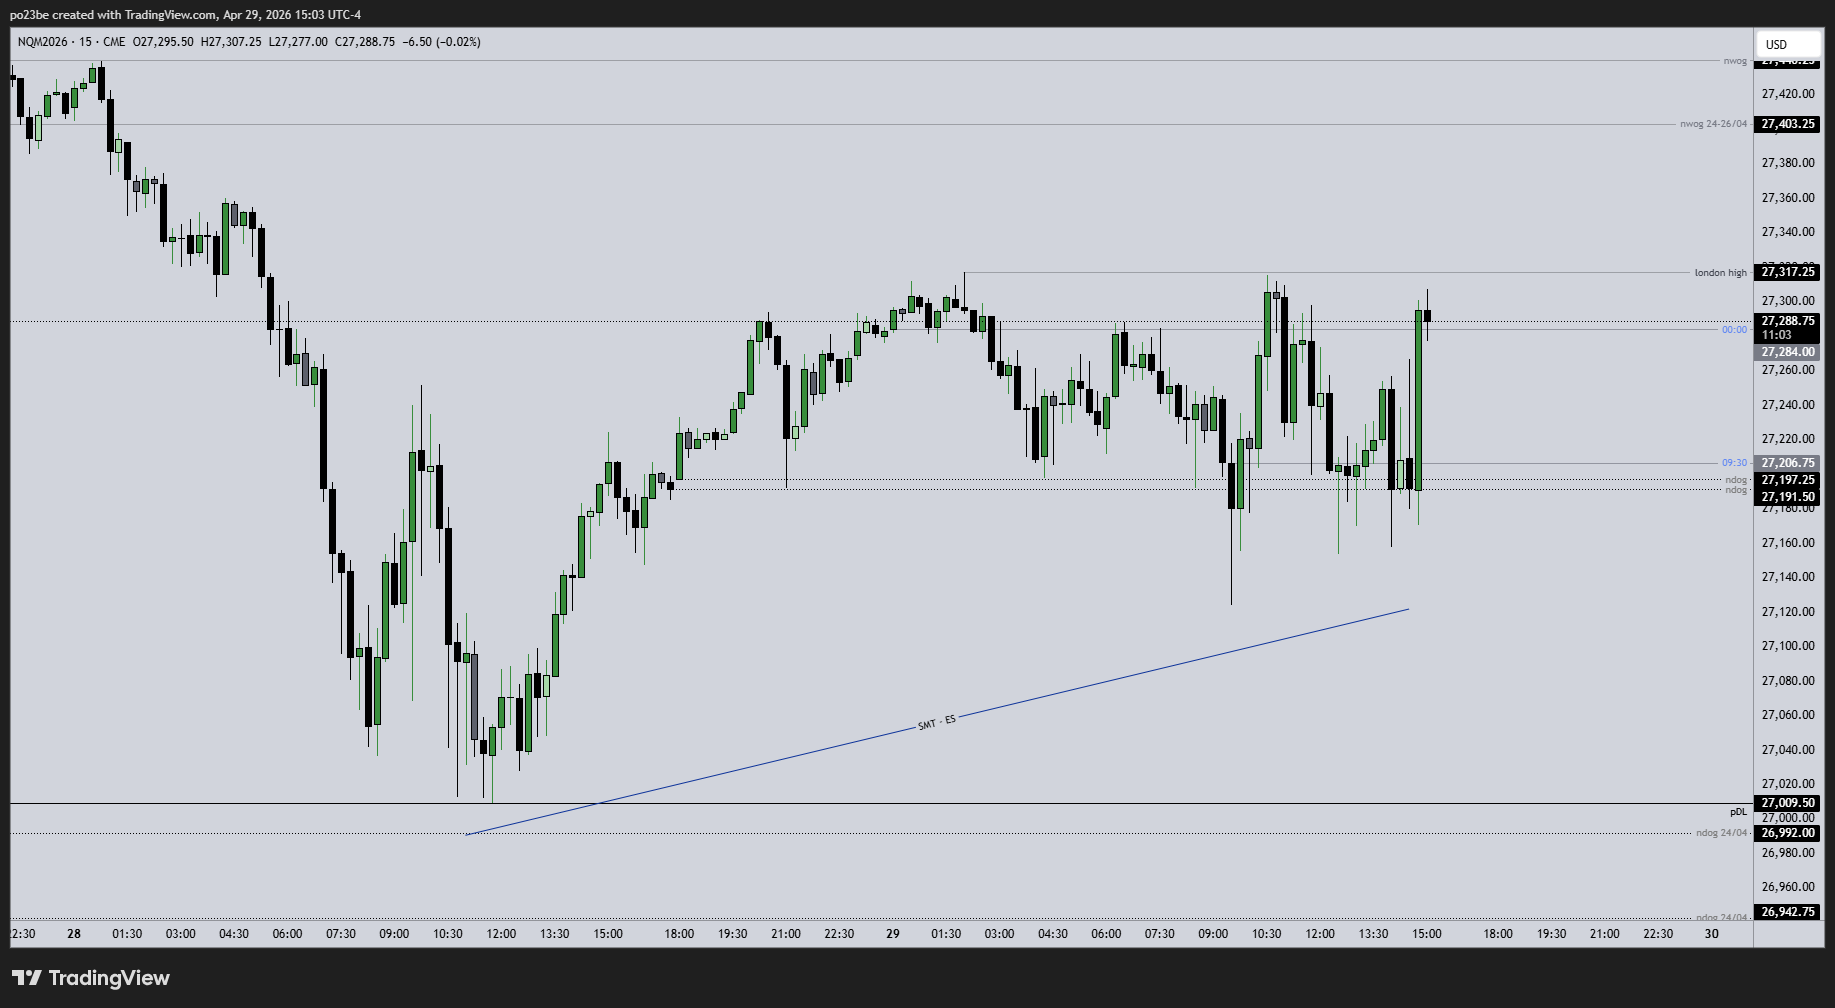1835x1008 pixels.
Task: Open the USD currency selector
Action: 1787,44
